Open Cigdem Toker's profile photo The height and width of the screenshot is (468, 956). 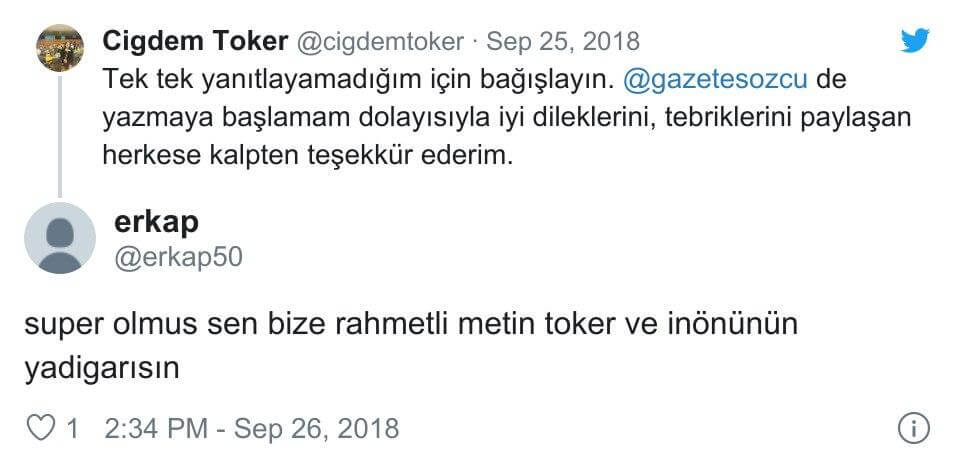point(60,47)
